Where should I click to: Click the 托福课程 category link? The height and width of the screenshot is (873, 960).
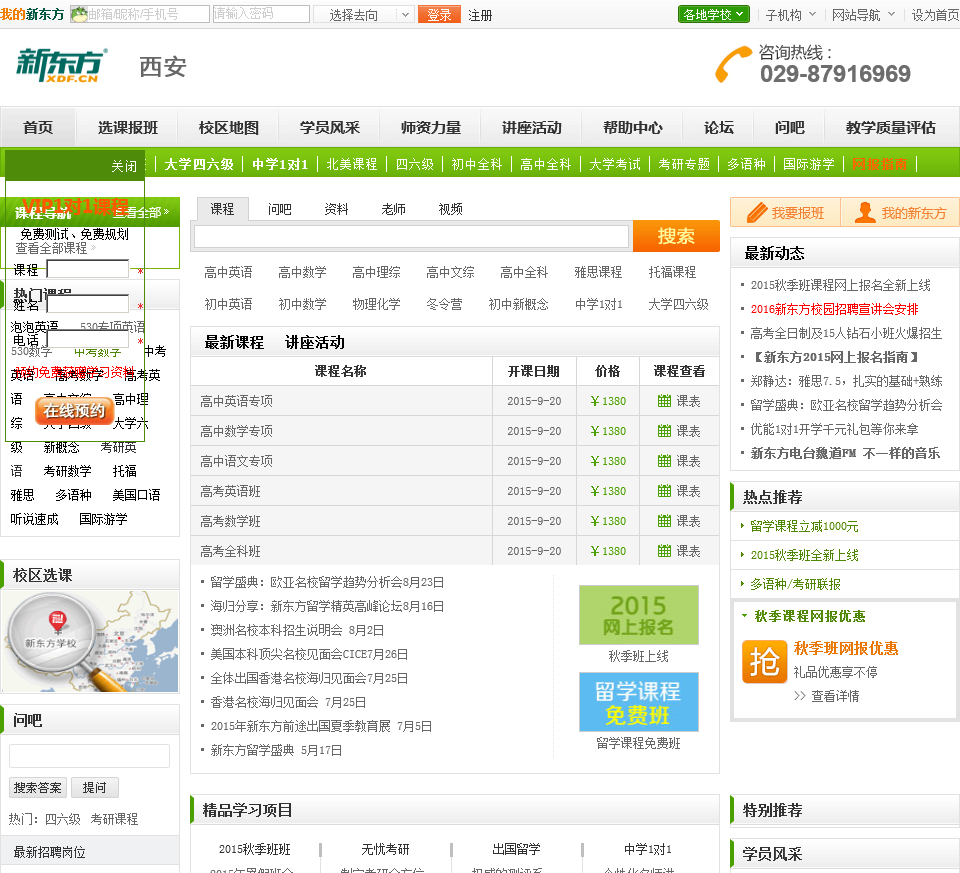[x=672, y=272]
